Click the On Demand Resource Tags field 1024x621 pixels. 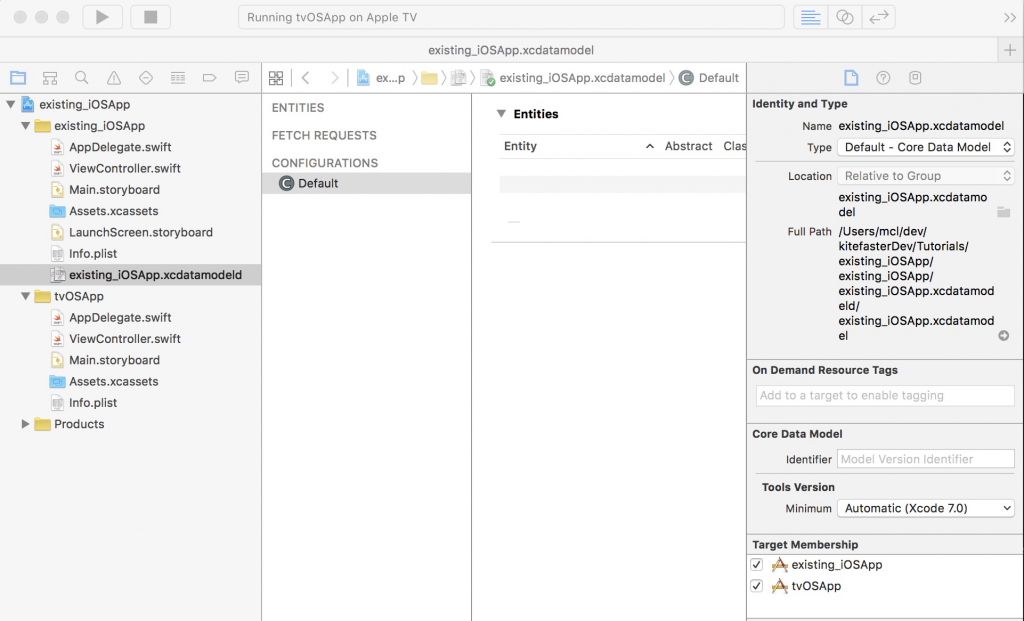[885, 396]
